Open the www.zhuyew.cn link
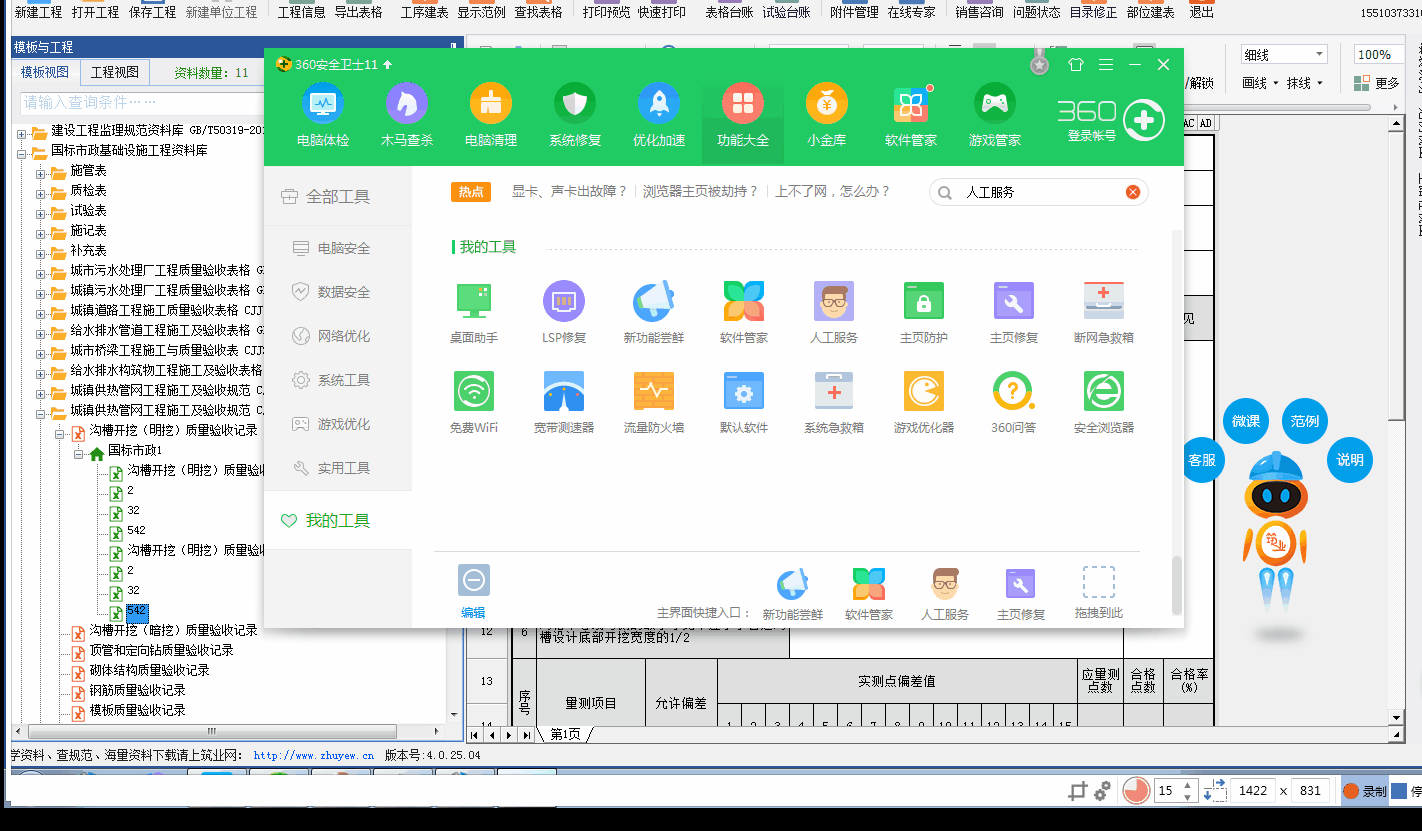The height and width of the screenshot is (831, 1422). (x=313, y=756)
